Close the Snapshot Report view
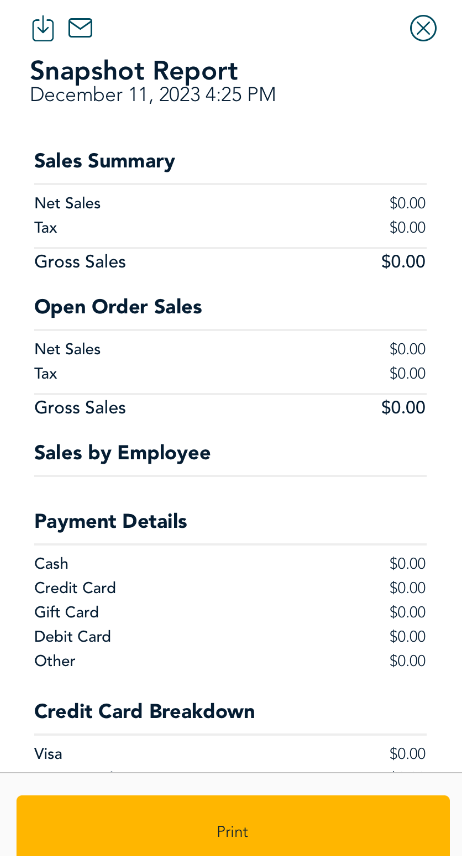Viewport: 462px width, 856px height. tap(423, 28)
